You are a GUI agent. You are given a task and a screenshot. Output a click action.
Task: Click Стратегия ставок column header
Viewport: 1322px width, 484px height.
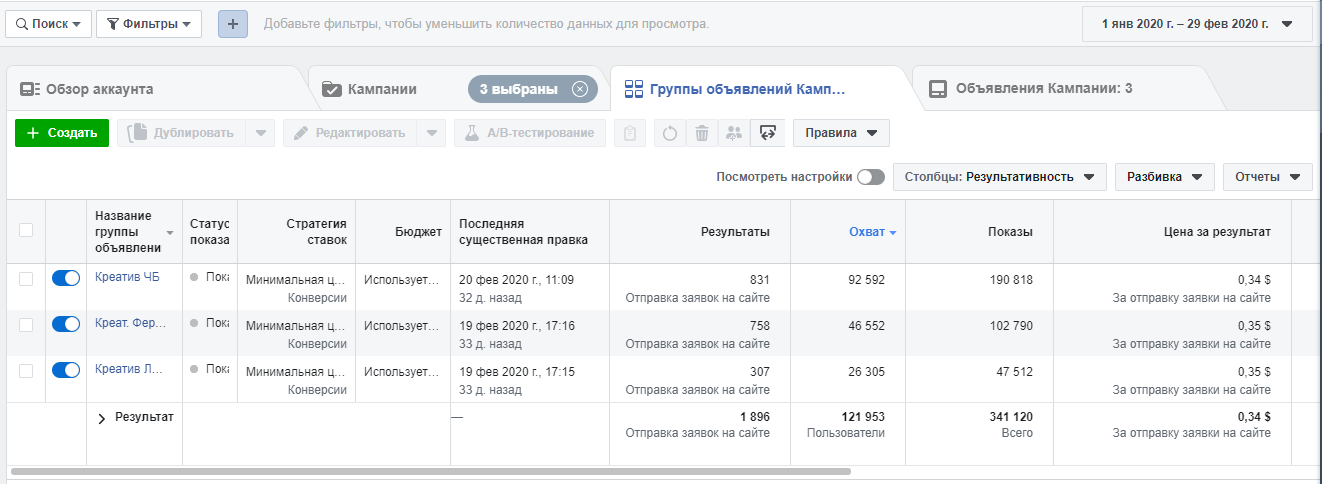[x=297, y=232]
